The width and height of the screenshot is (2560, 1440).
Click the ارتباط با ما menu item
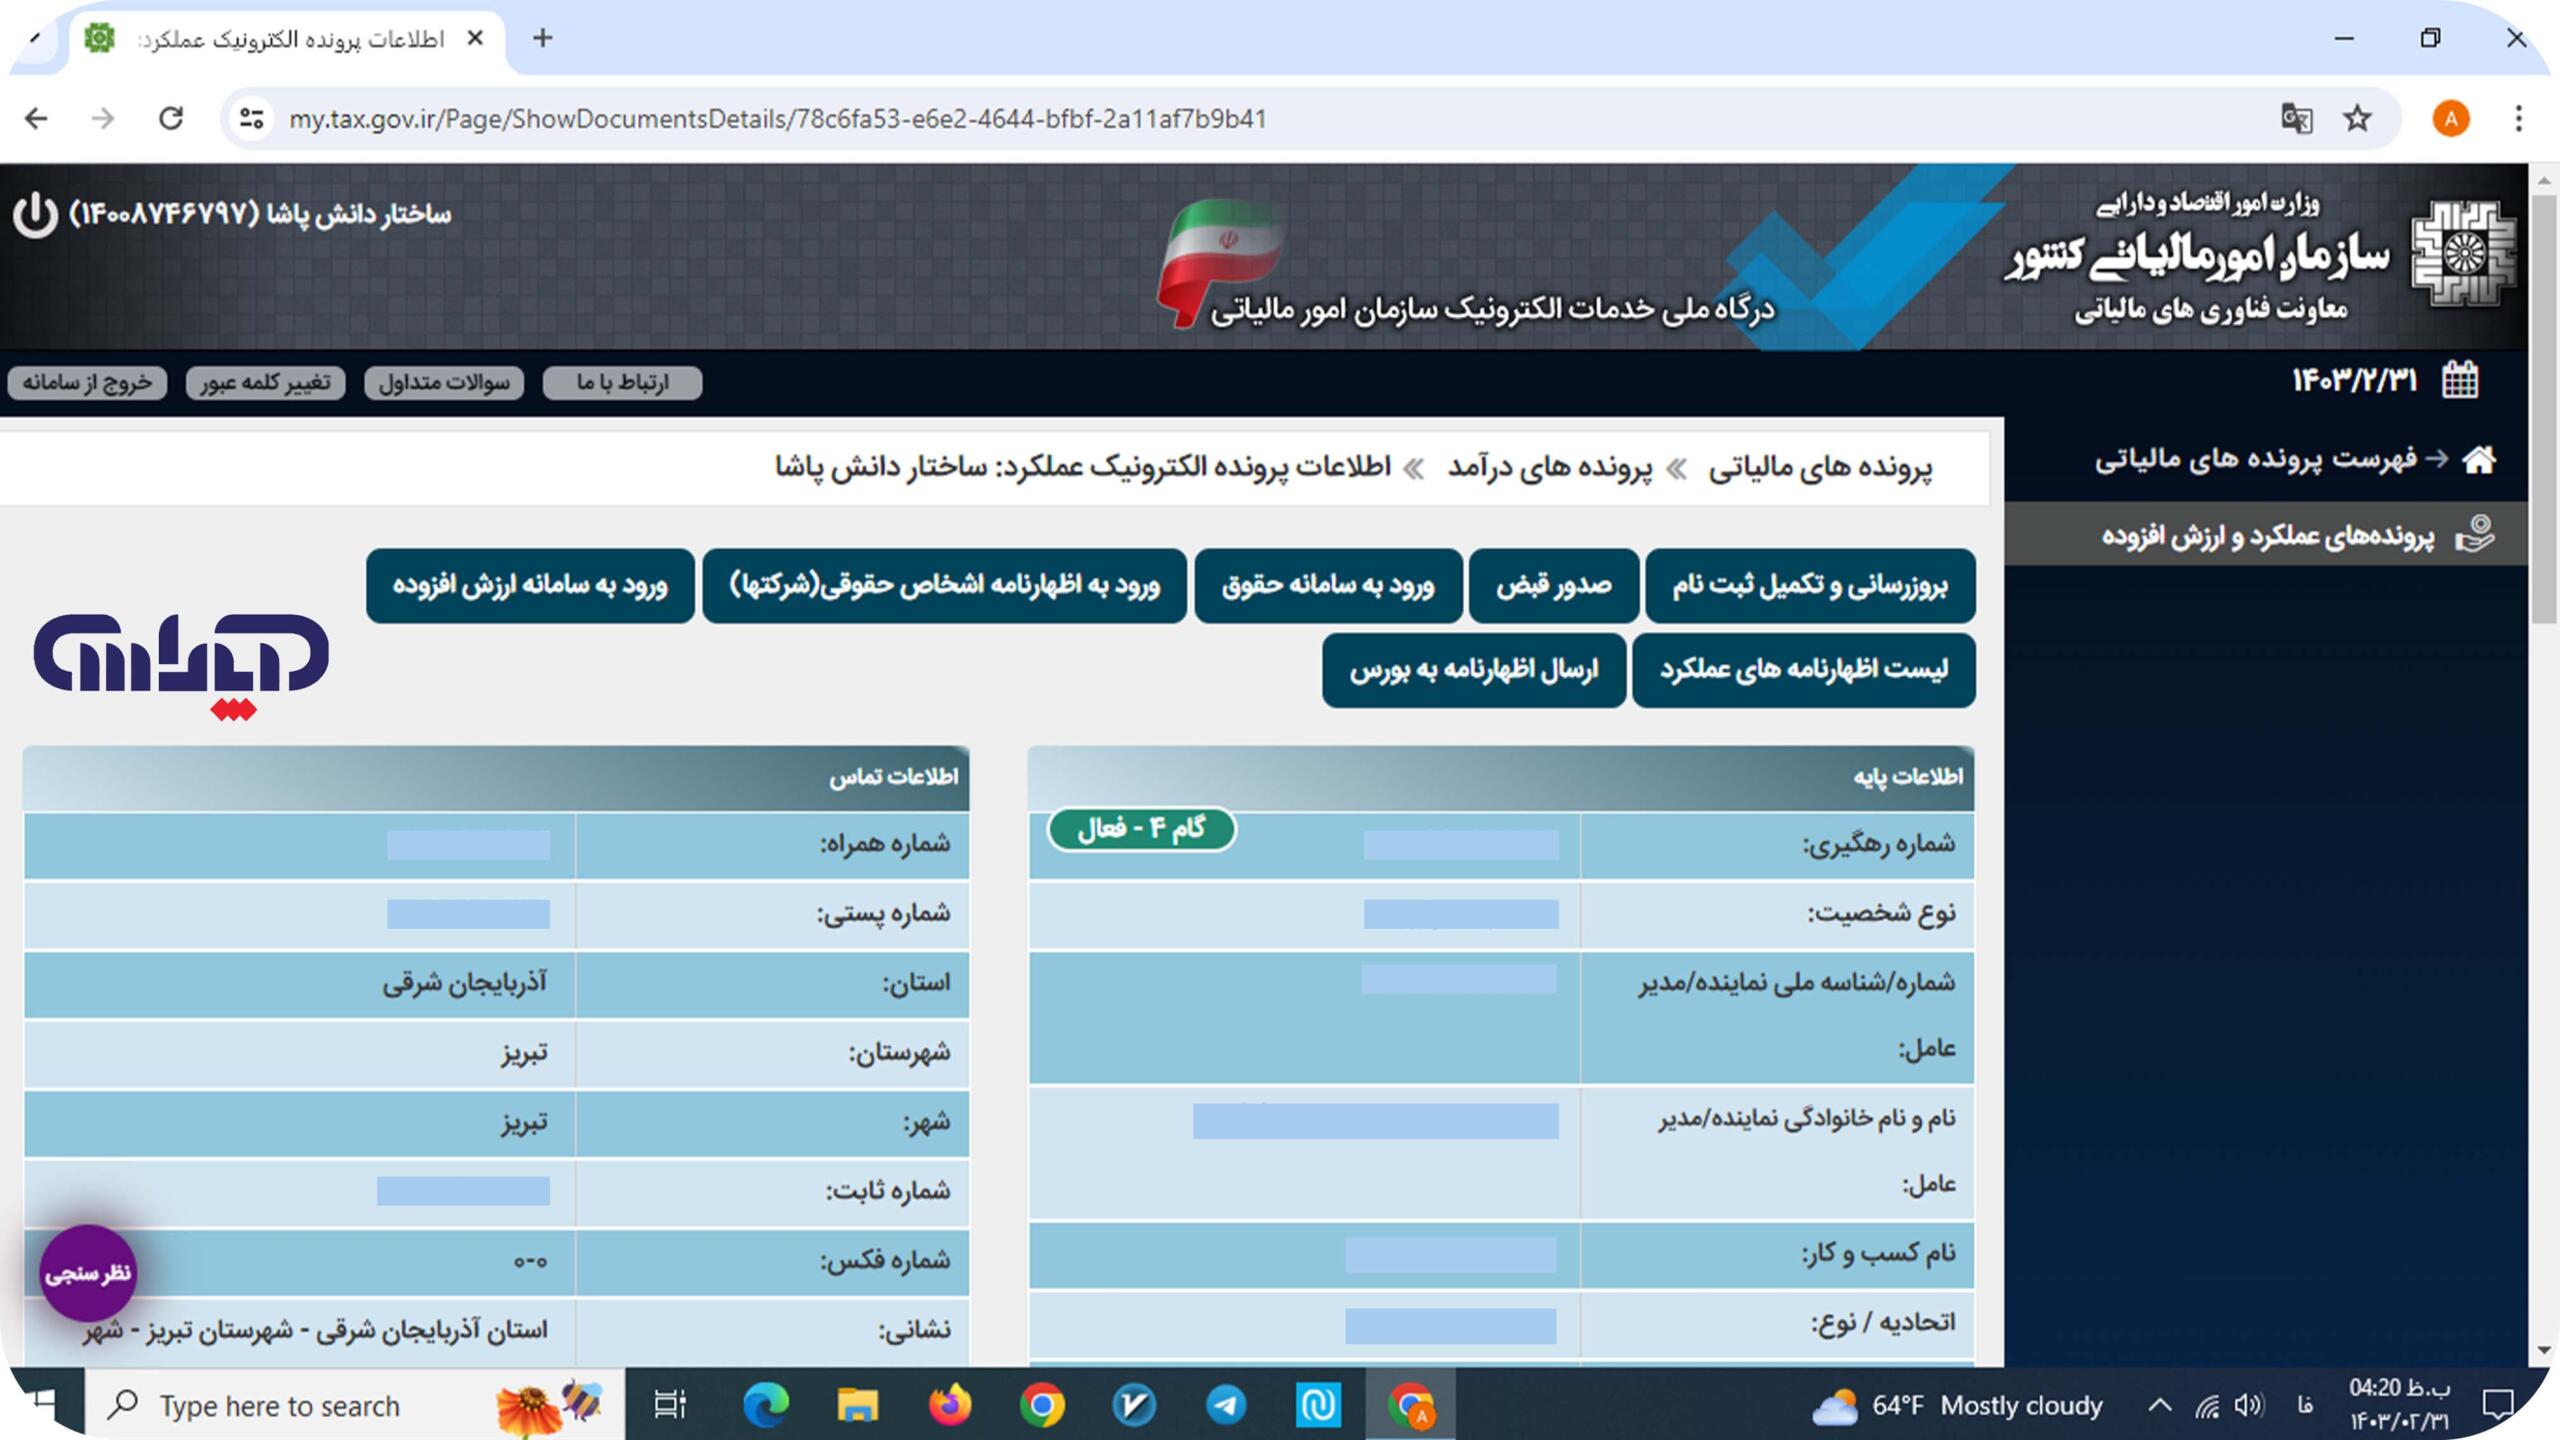[620, 383]
